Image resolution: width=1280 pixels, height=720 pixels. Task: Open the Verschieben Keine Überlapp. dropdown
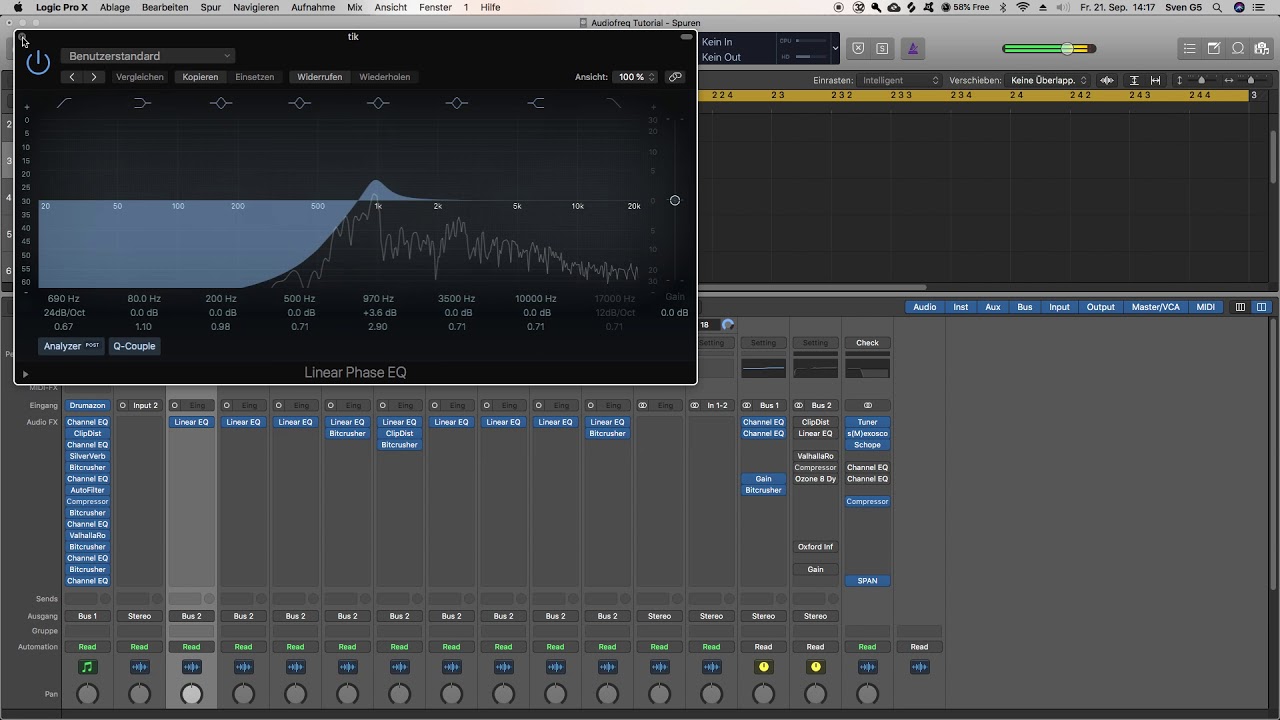(x=1048, y=80)
